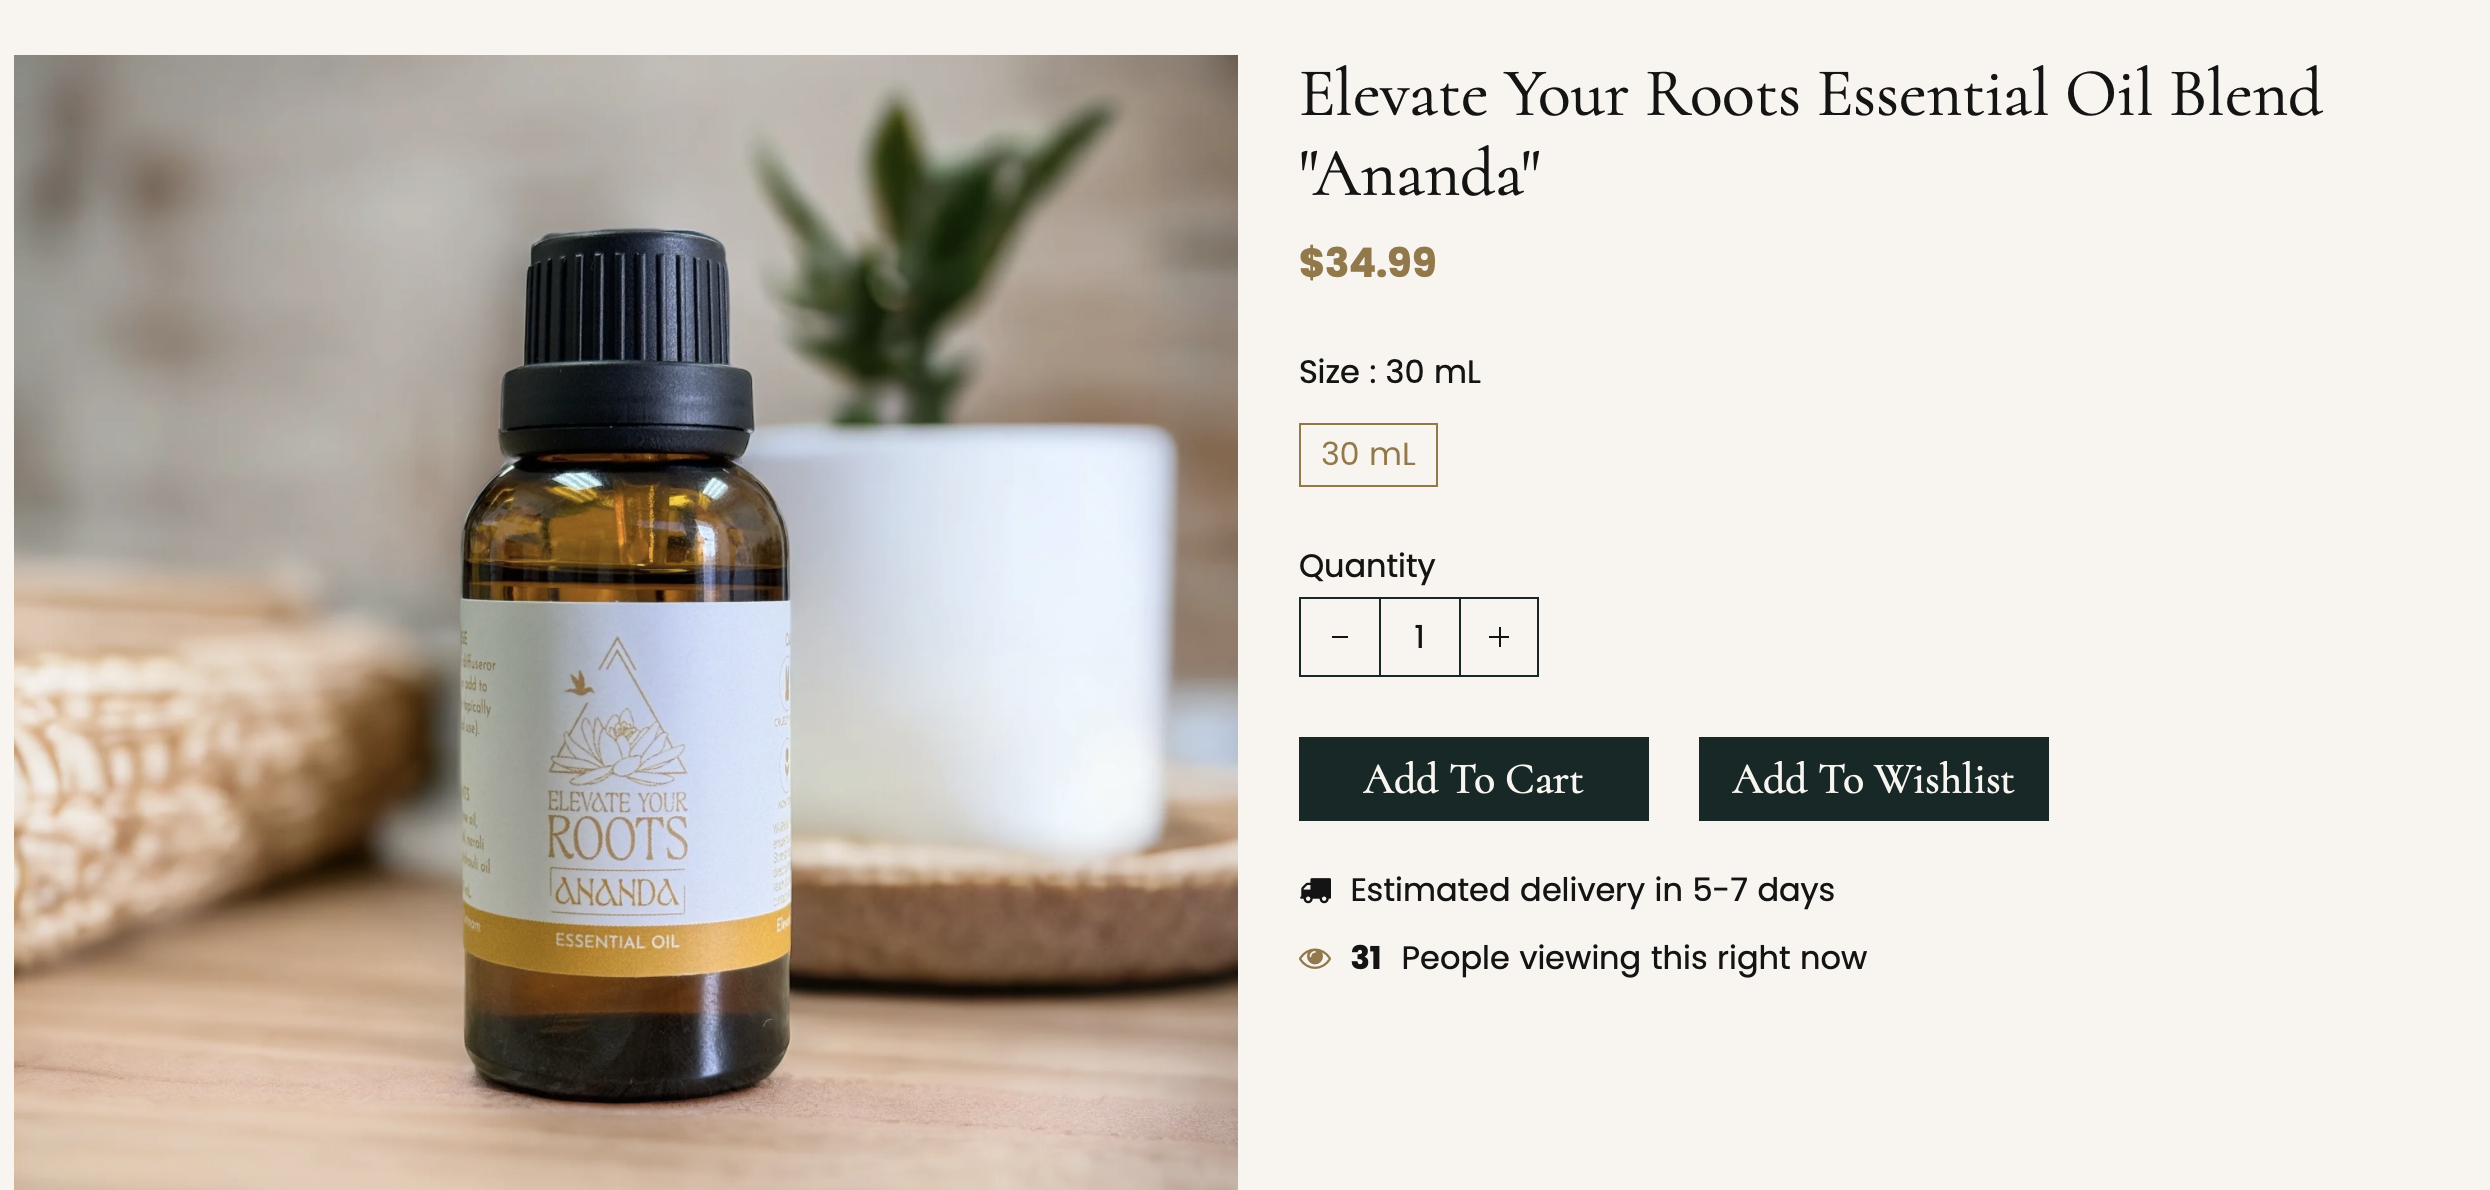The height and width of the screenshot is (1190, 2490).
Task: Select the 30 mL size option
Action: (1368, 454)
